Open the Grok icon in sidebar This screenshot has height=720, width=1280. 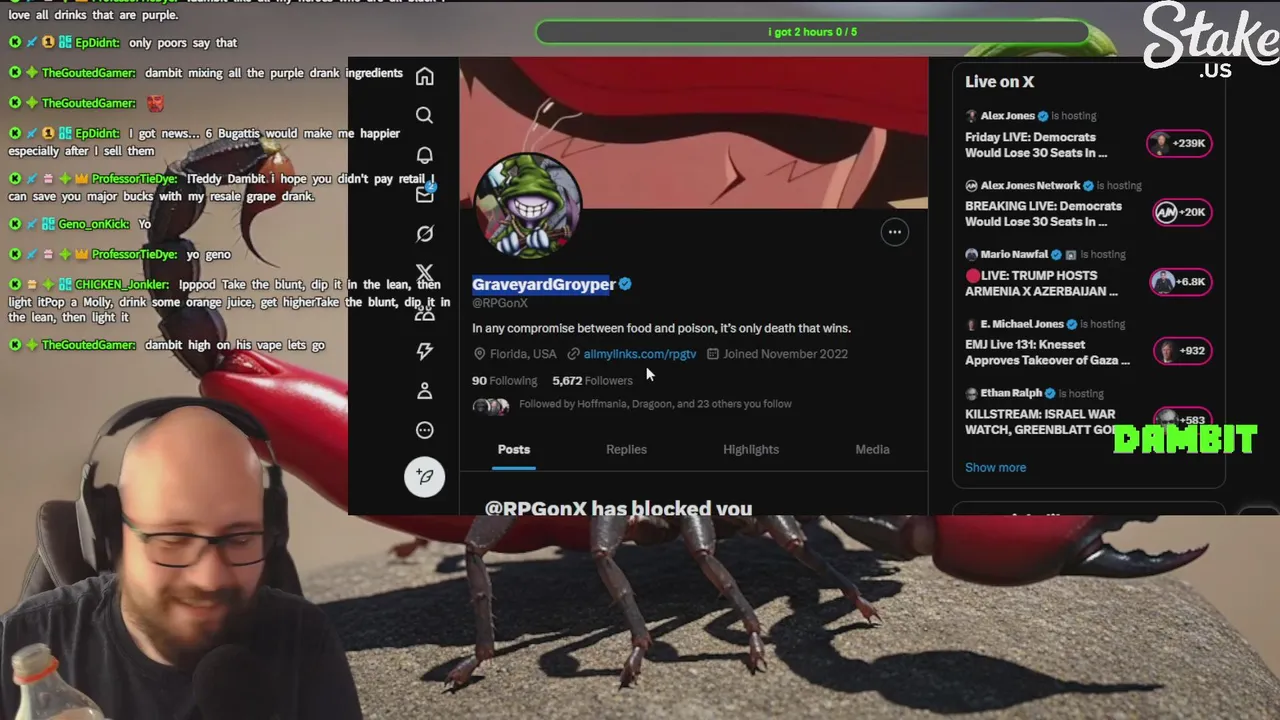(425, 234)
